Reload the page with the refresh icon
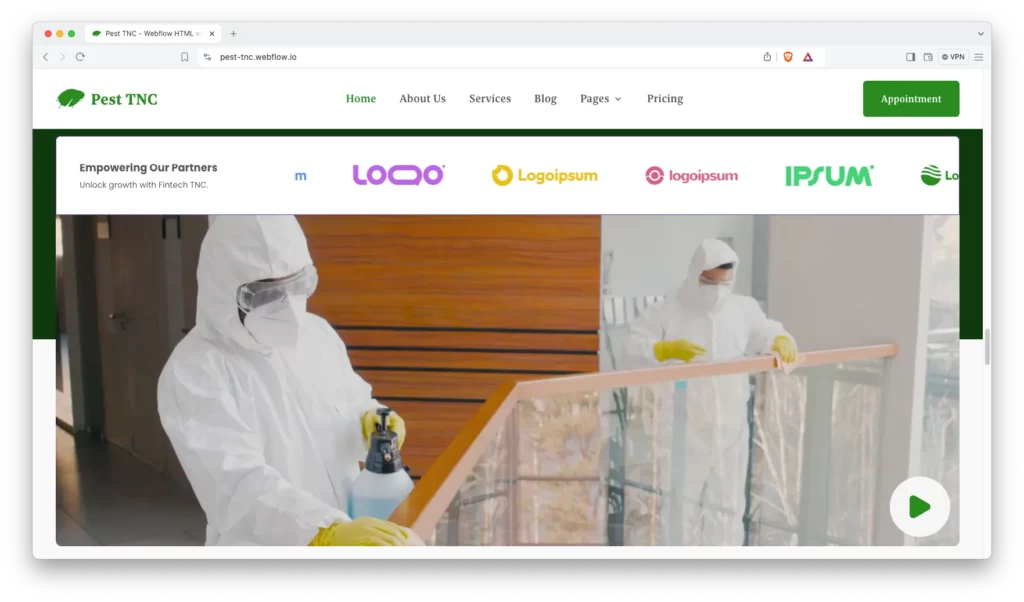1024x602 pixels. click(x=80, y=57)
